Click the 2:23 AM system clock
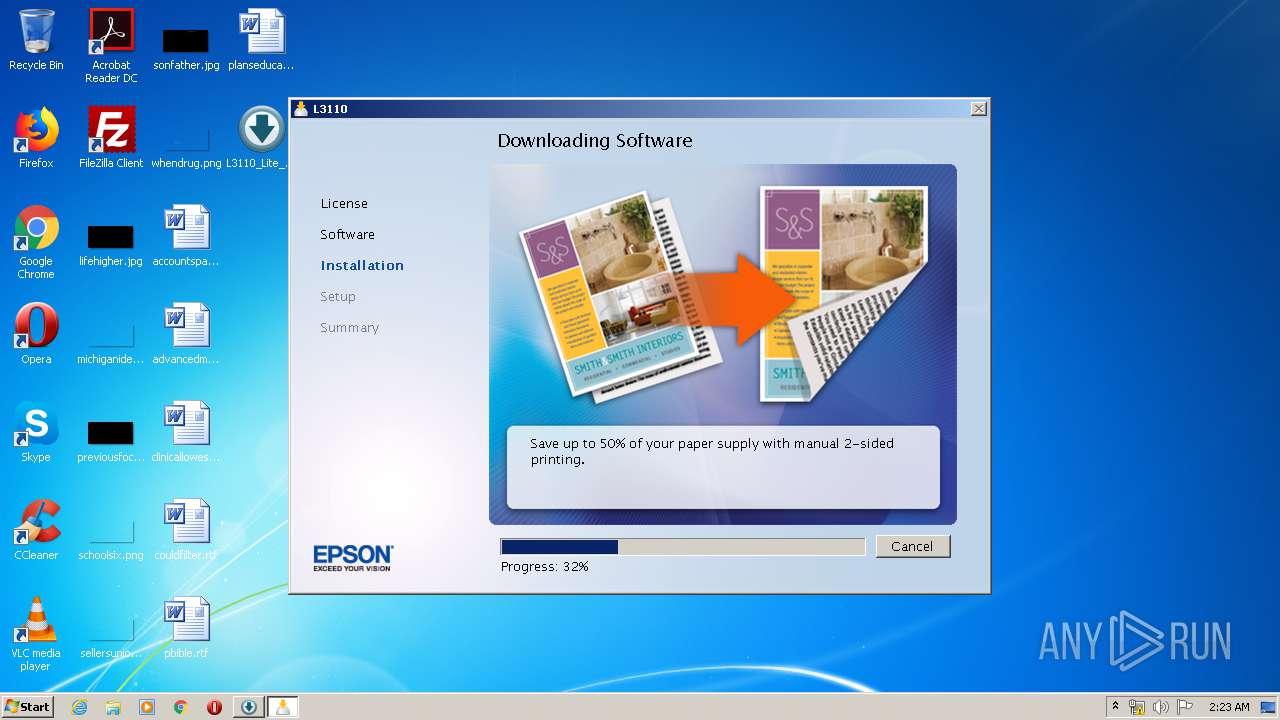Viewport: 1280px width, 720px height. pos(1229,707)
